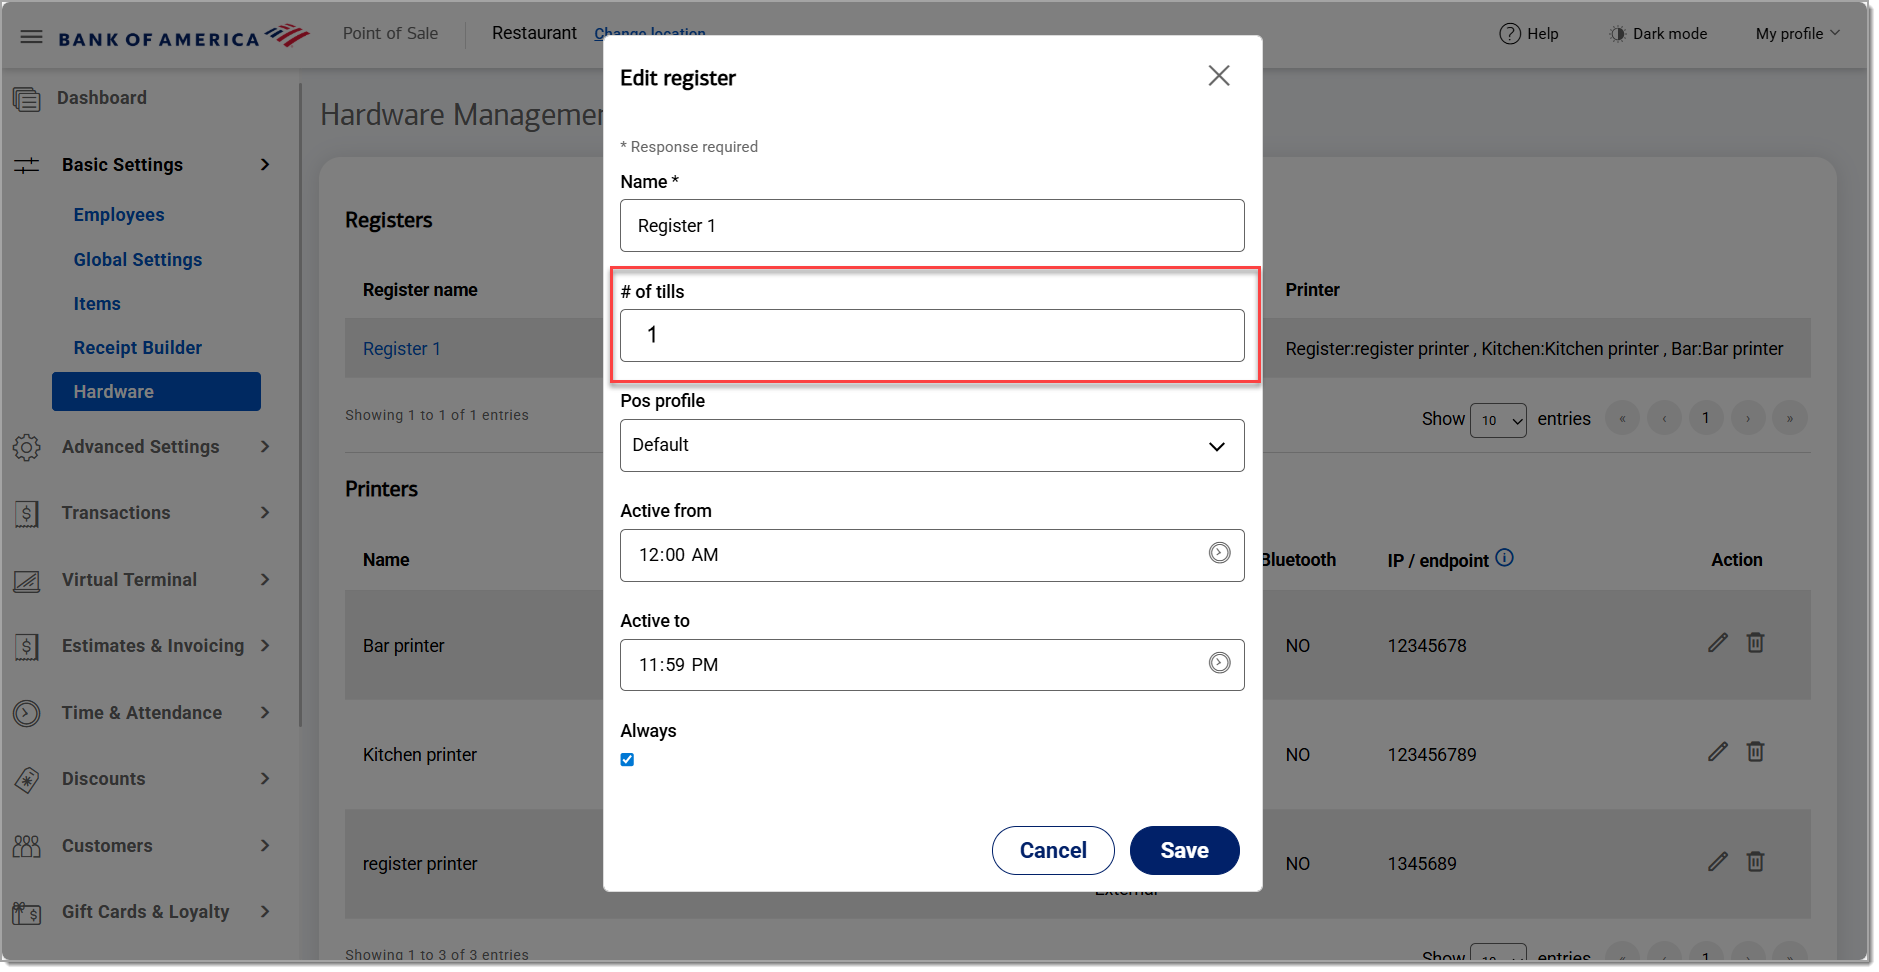Click the clock icon in Active to
Viewport: 1879px width, 972px height.
click(1219, 663)
